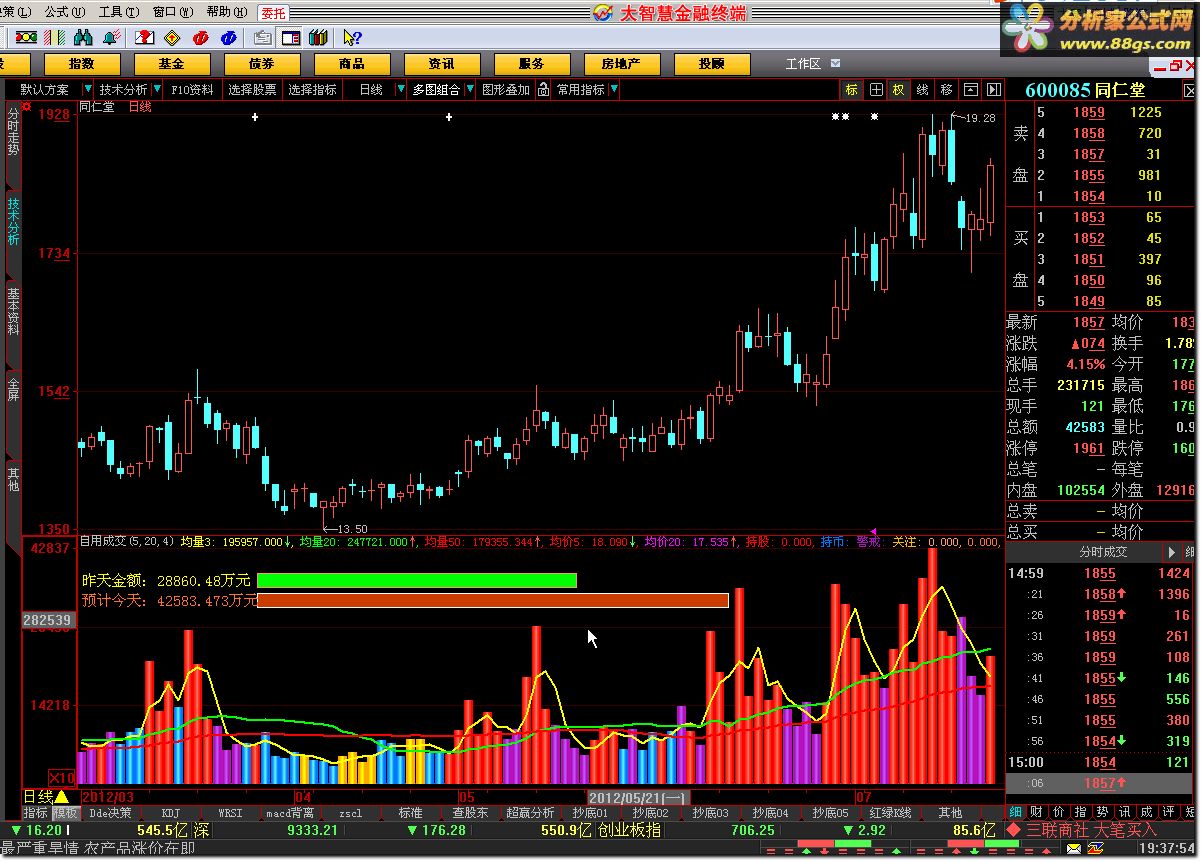Open the binoculars search tool
The width and height of the screenshot is (1202, 861).
pos(83,38)
